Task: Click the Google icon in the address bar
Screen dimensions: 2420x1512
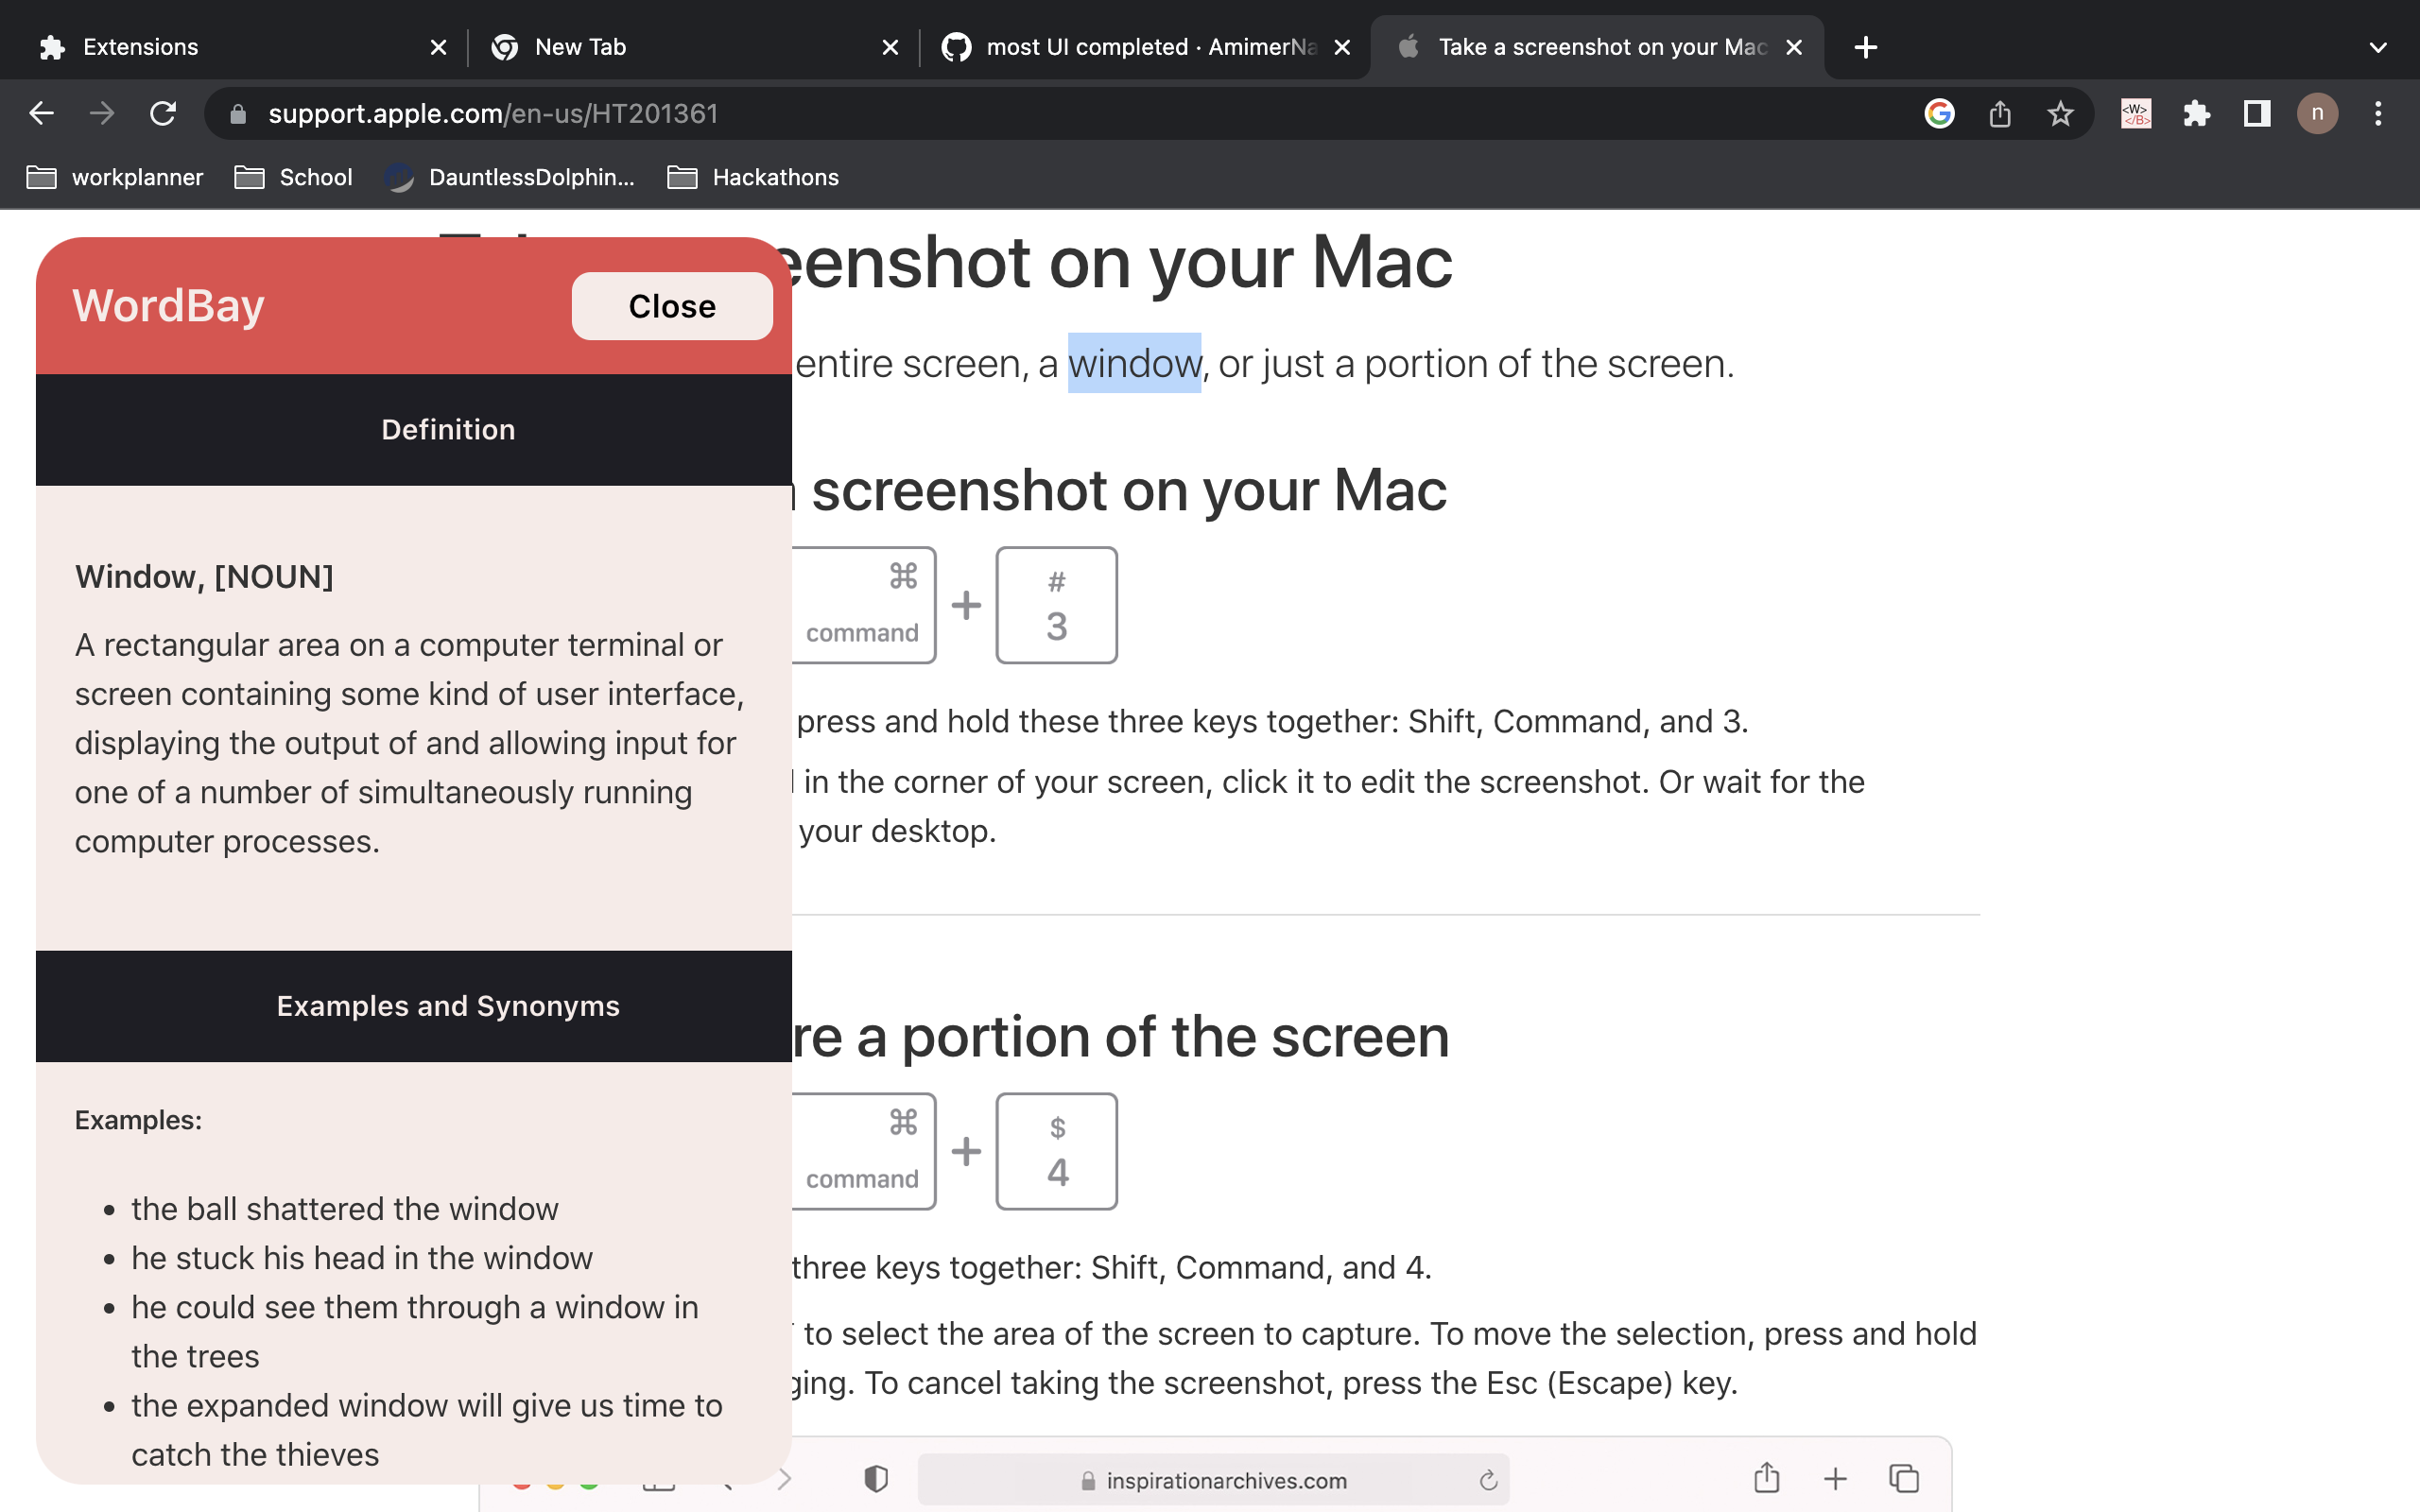Action: 1939,114
